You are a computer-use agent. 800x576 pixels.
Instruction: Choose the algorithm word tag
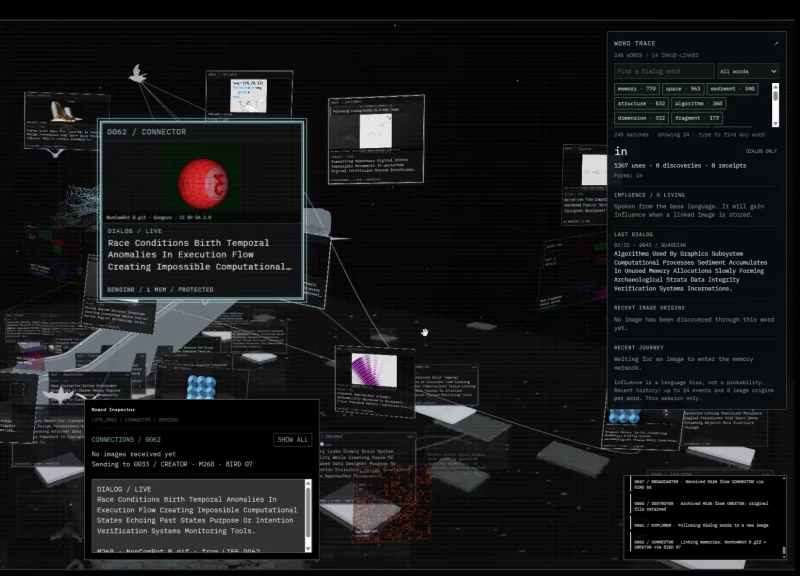click(x=698, y=104)
